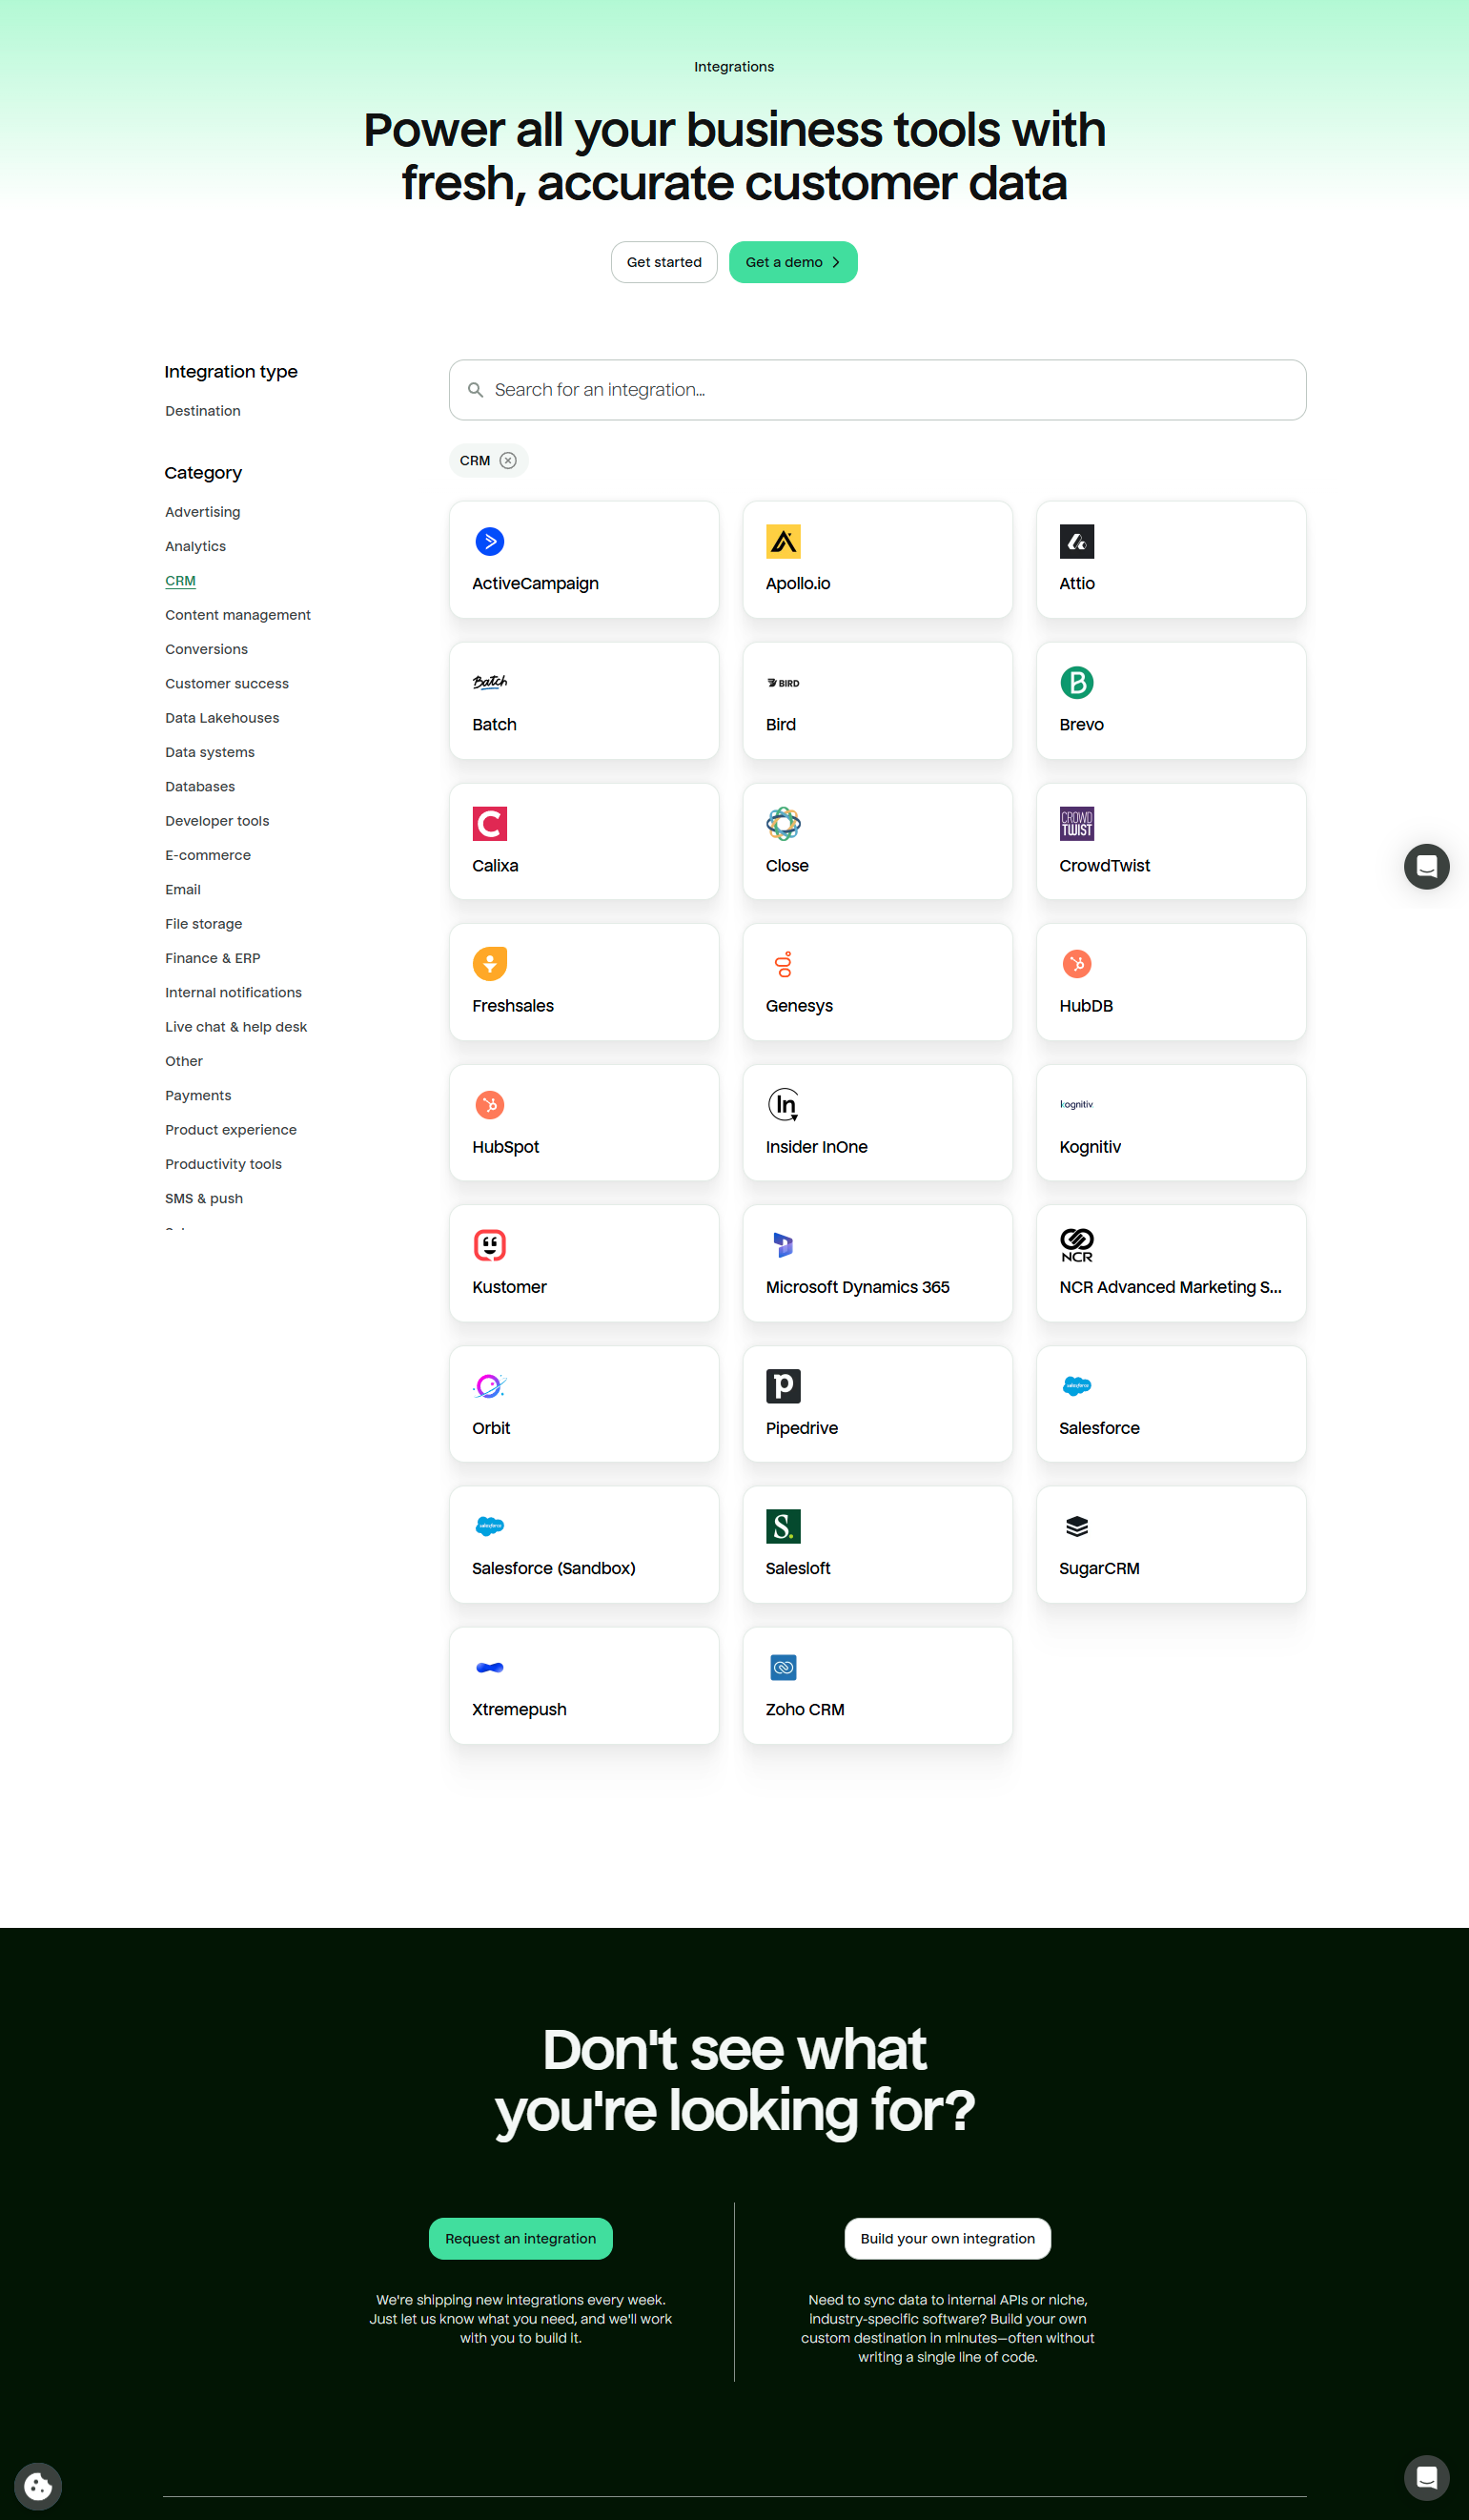Select the Databases category
Screen dimensions: 1469x2520
(200, 786)
